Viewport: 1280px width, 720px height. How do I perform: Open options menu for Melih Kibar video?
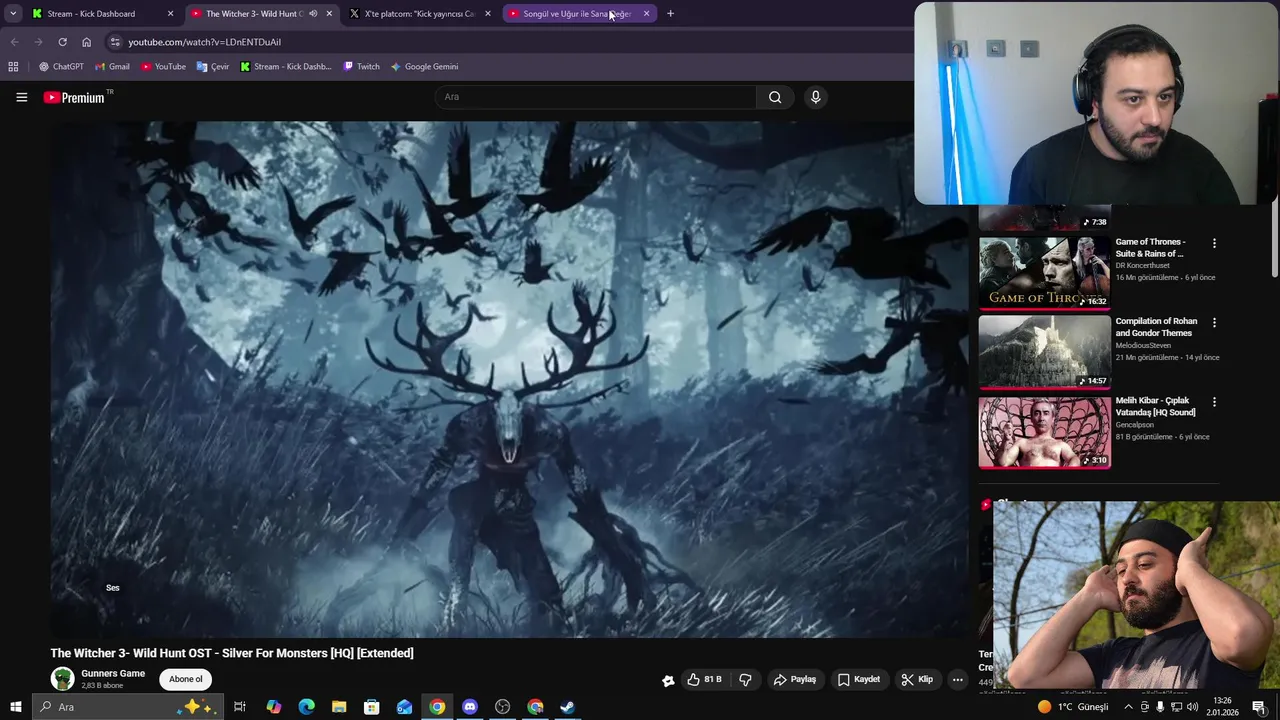tap(1214, 402)
